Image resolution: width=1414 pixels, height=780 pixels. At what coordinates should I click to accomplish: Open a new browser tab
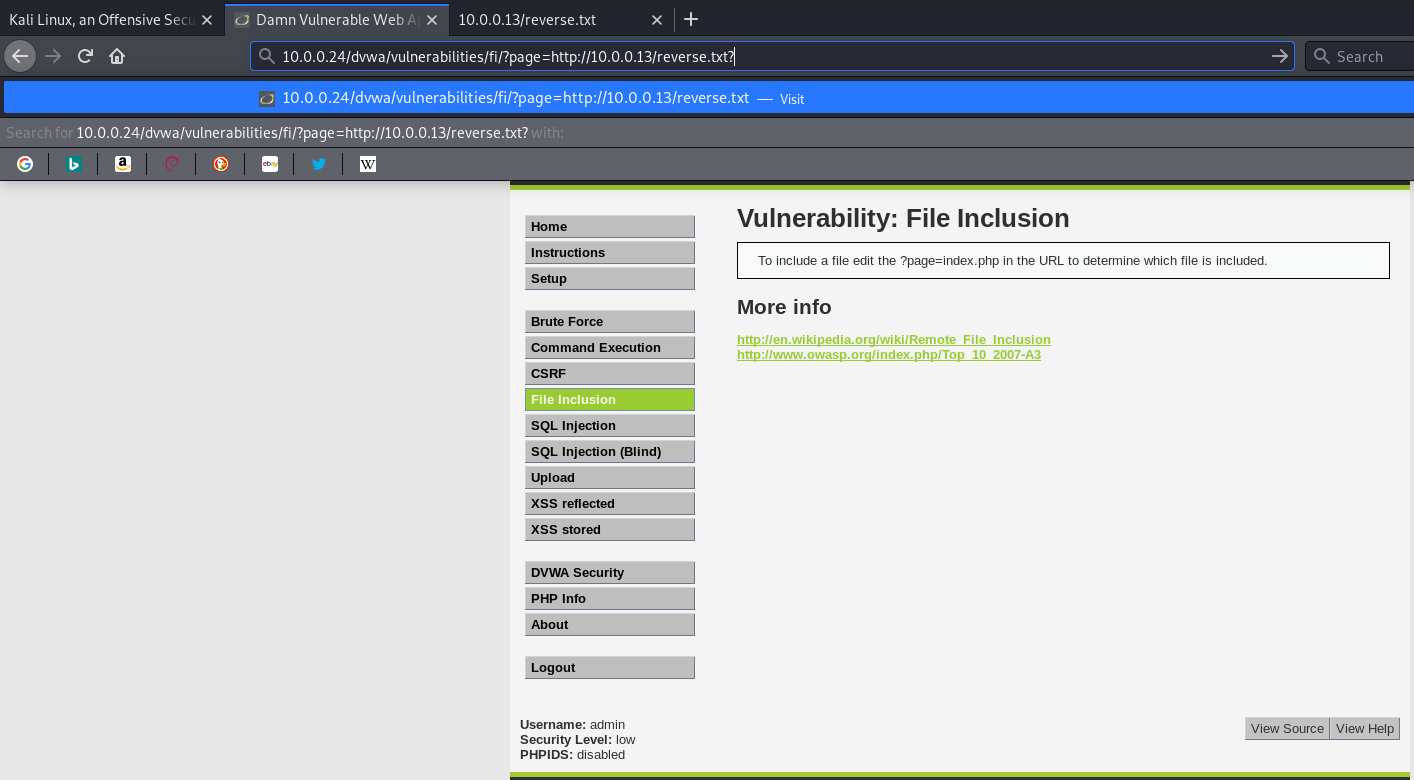[691, 19]
